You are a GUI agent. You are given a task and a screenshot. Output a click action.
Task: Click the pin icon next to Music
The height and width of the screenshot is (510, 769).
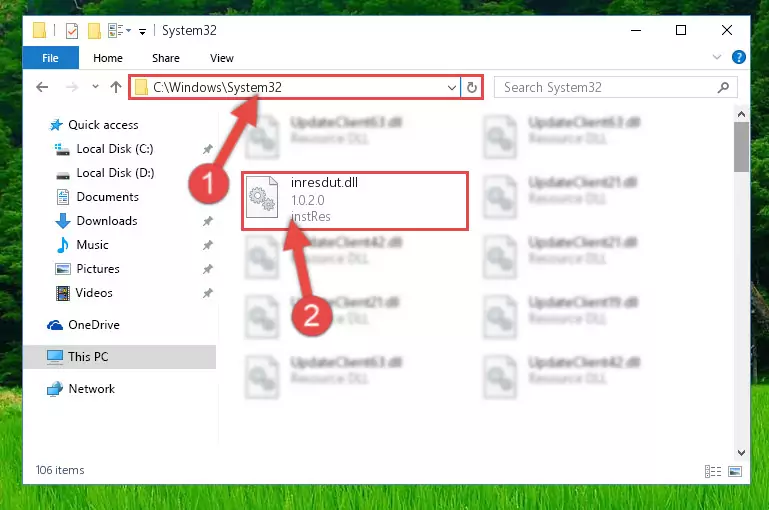tap(208, 245)
